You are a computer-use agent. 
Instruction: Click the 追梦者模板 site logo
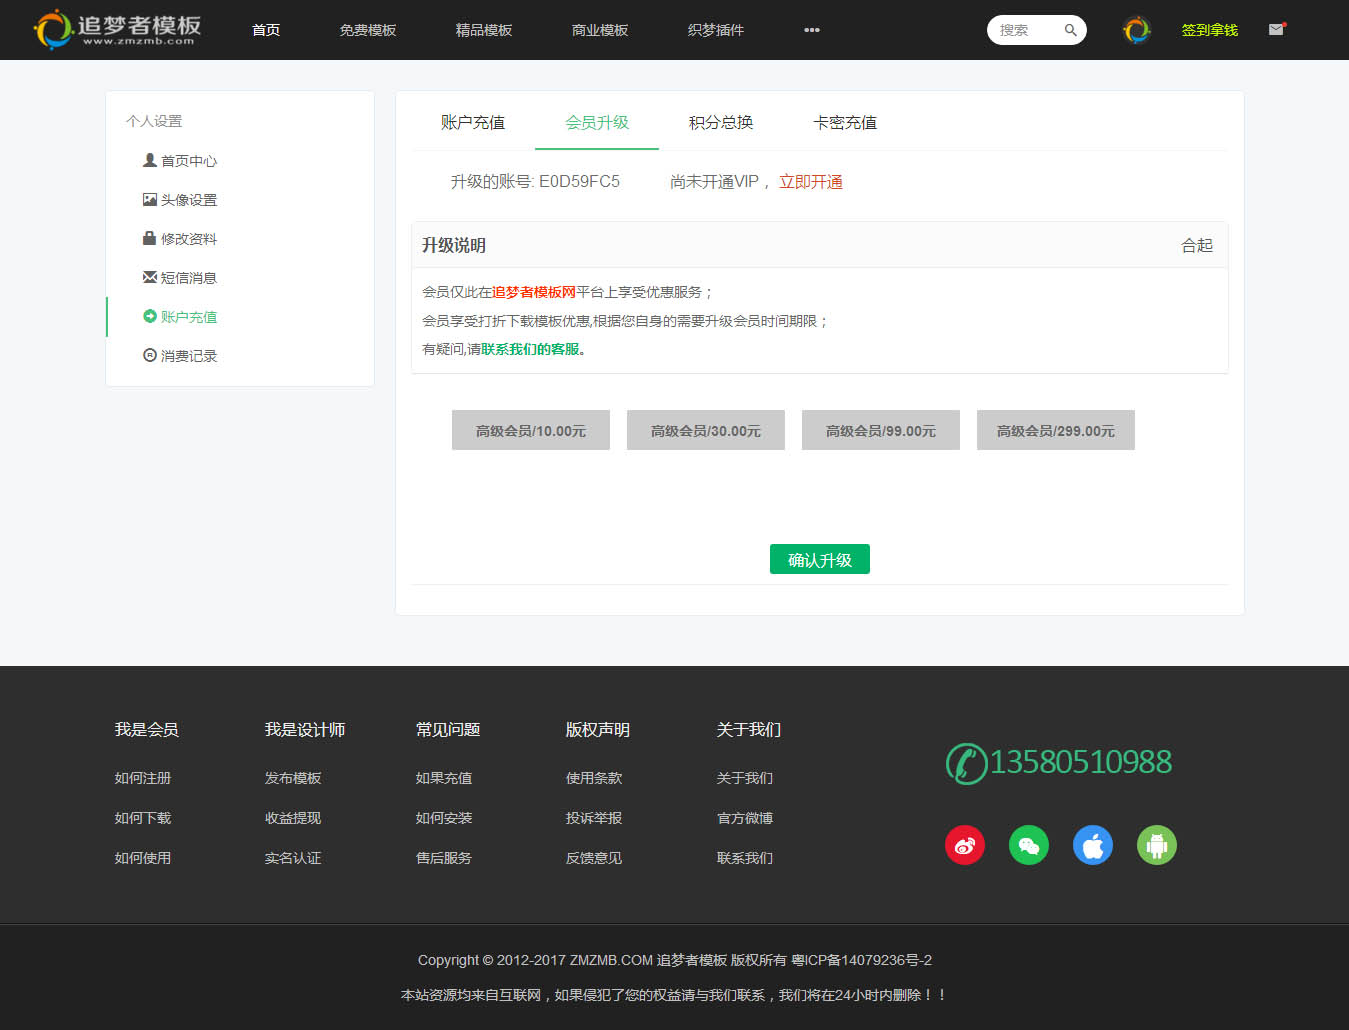118,29
